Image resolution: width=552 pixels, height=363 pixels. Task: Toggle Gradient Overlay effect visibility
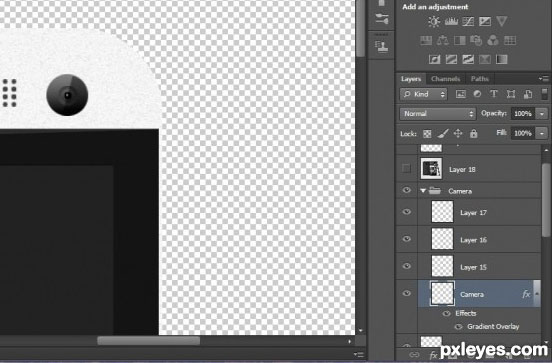pyautogui.click(x=458, y=327)
